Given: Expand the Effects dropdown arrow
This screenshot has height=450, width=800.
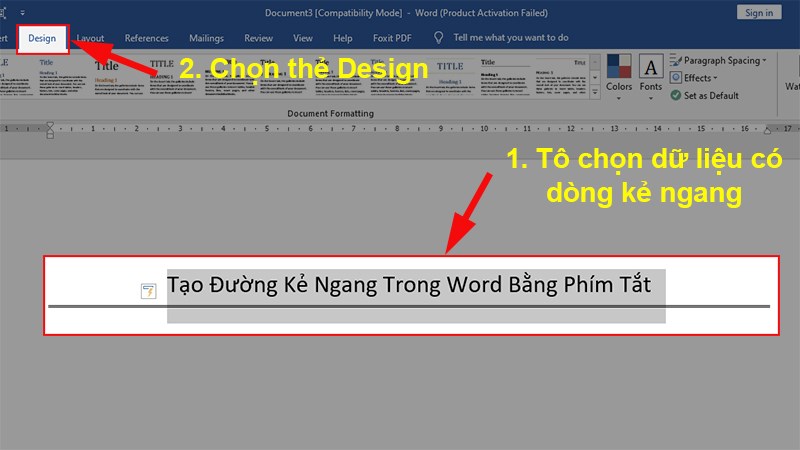Looking at the screenshot, I should pos(716,78).
